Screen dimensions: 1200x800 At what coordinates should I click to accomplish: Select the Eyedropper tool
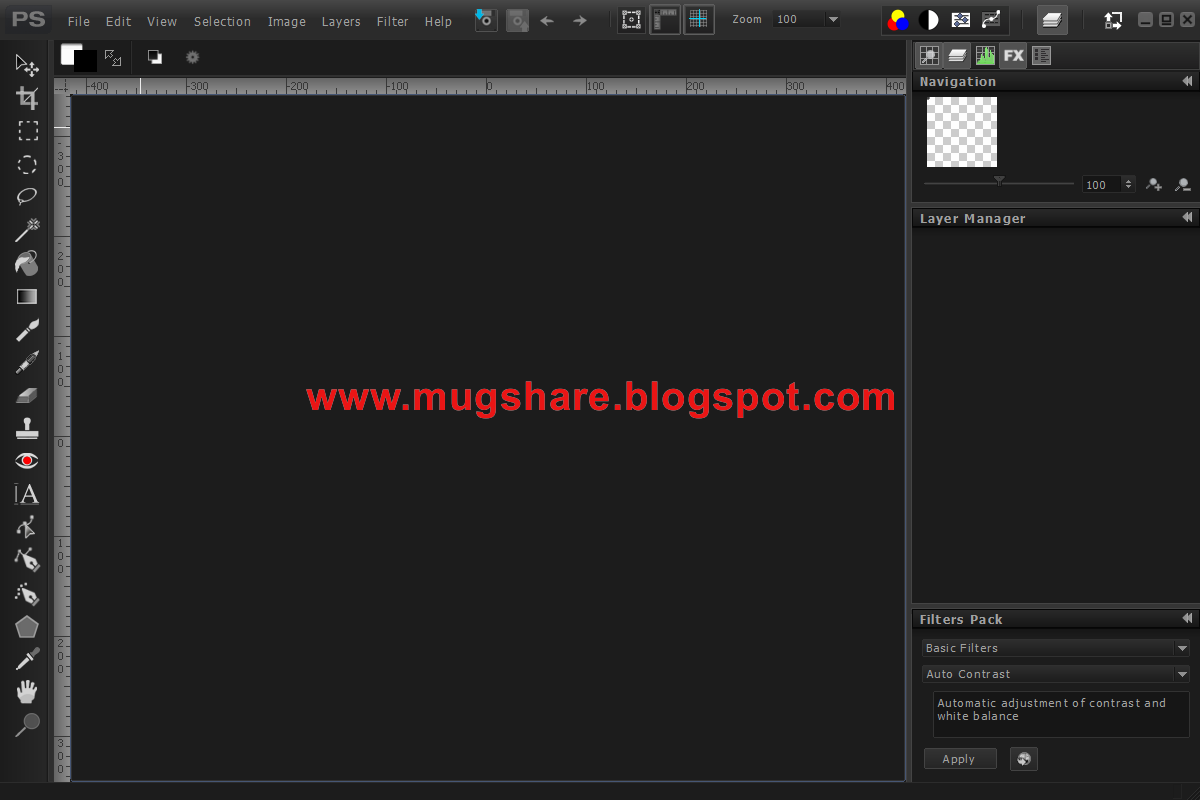coord(27,659)
